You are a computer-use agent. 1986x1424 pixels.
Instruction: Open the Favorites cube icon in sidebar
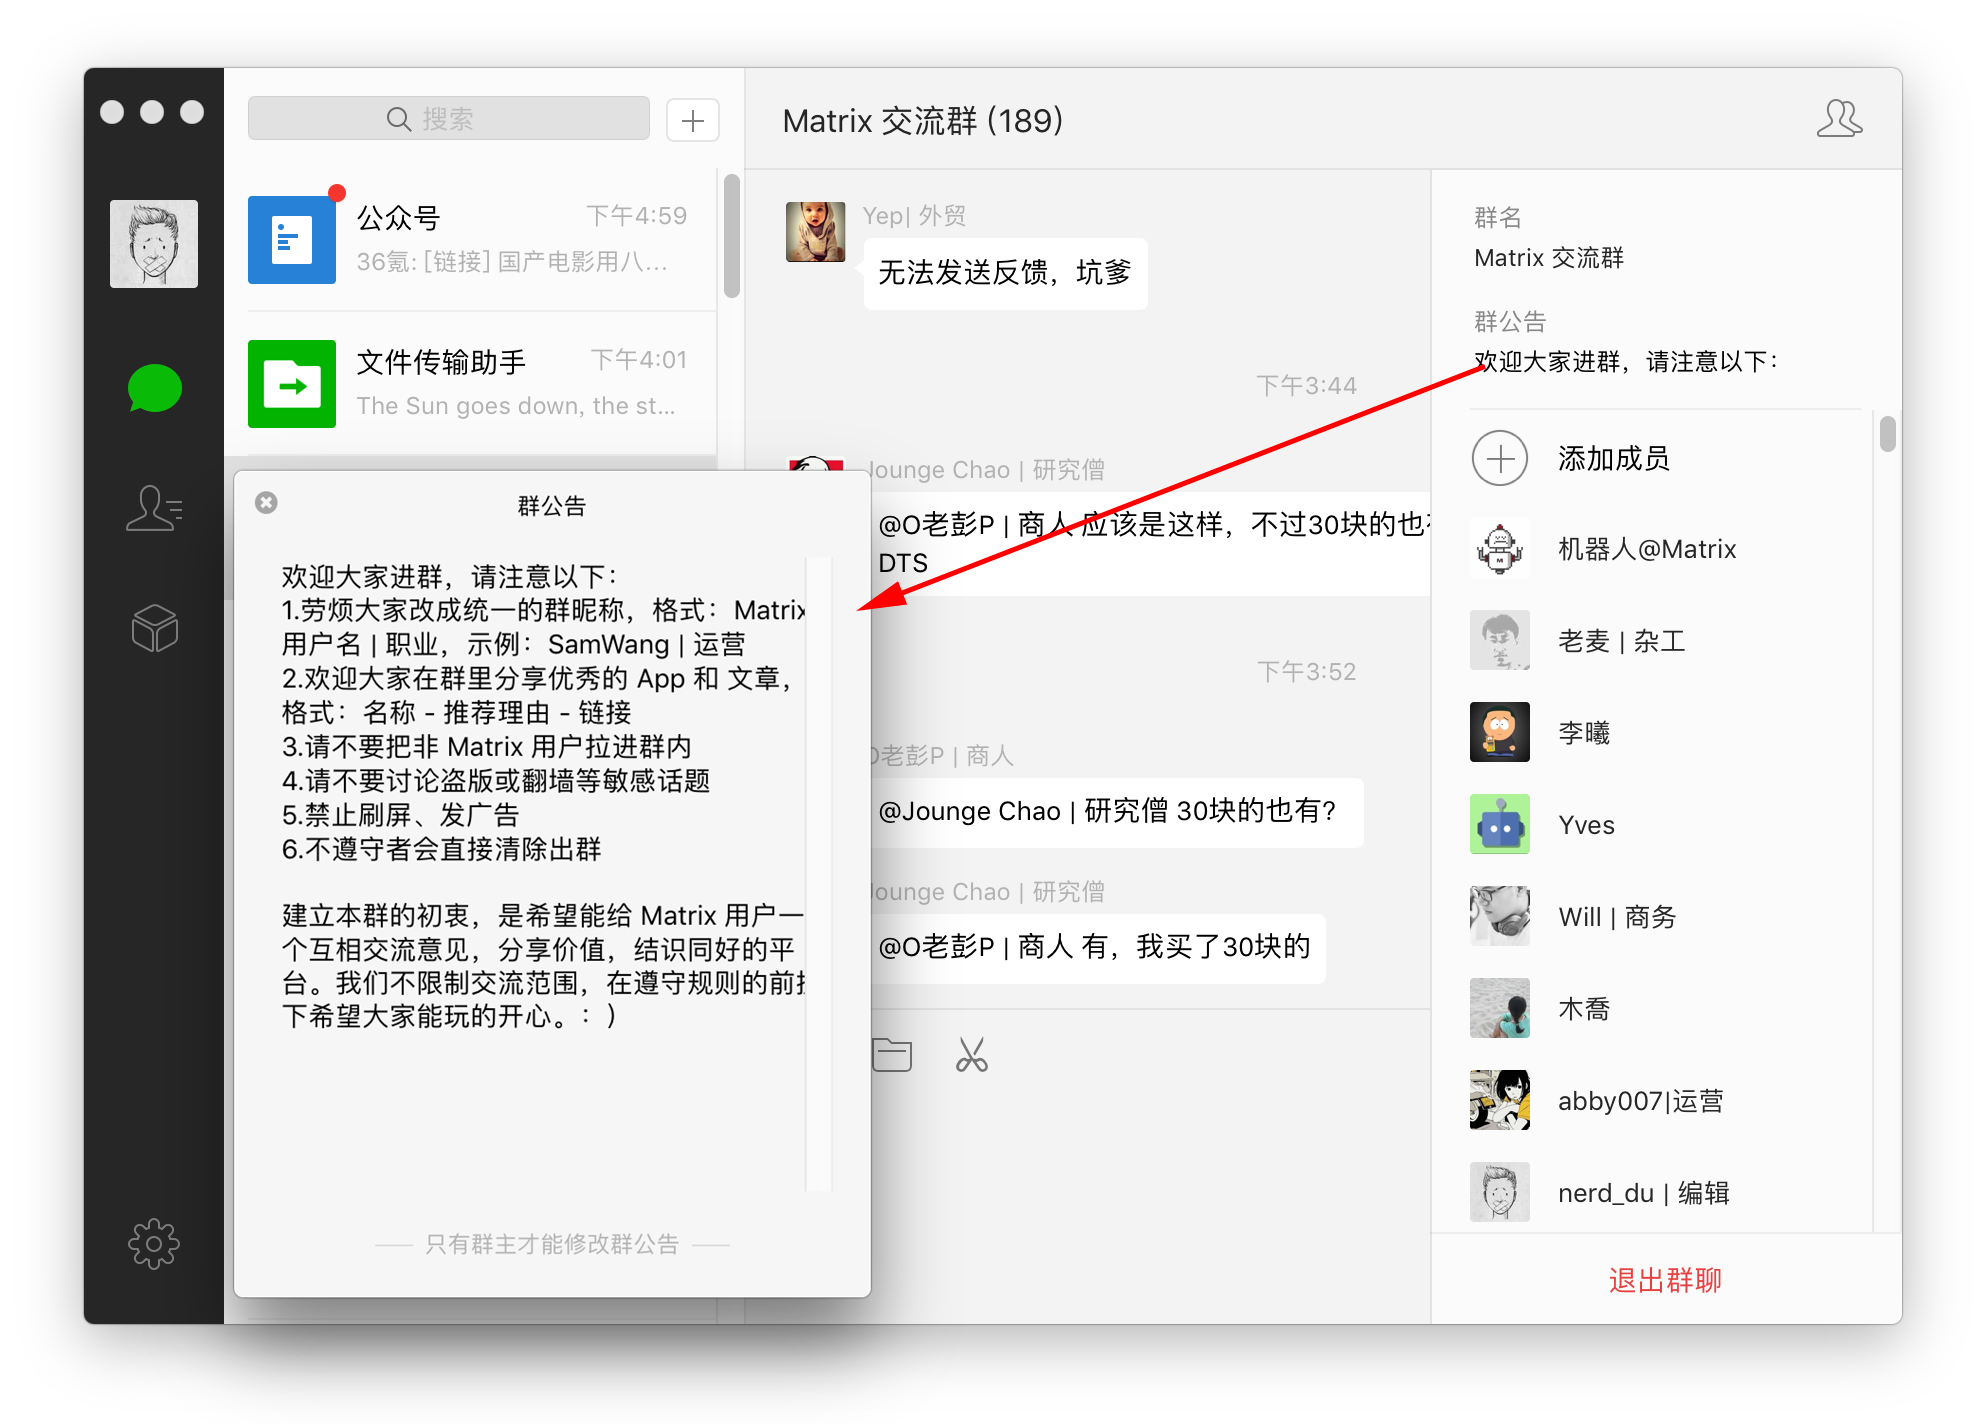[x=154, y=628]
